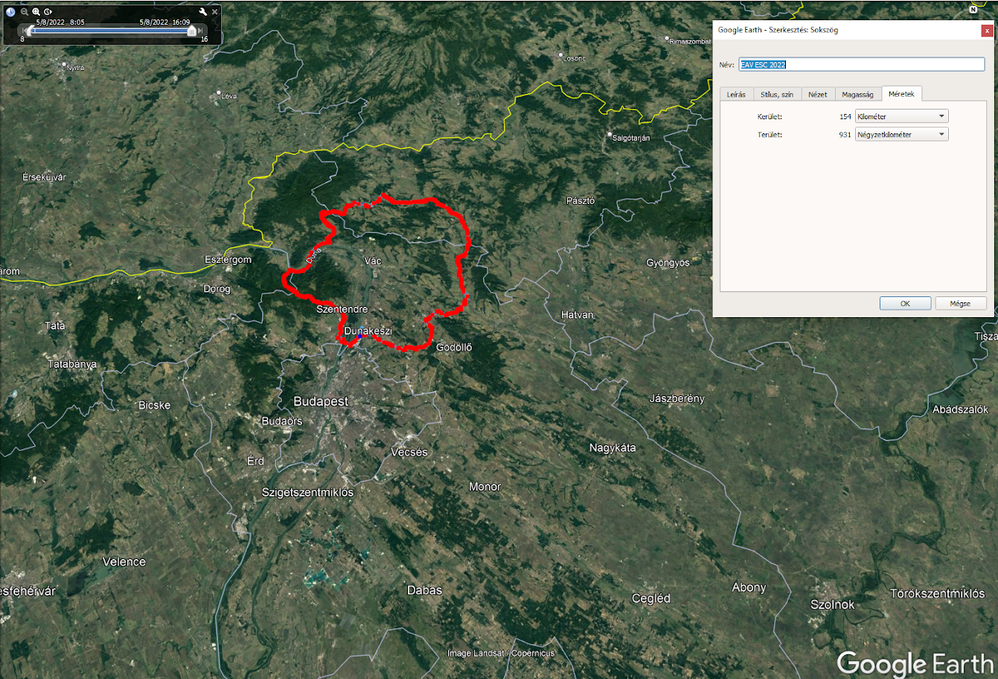Click the Tatabánya map label
This screenshot has height=679, width=998.
[x=72, y=365]
